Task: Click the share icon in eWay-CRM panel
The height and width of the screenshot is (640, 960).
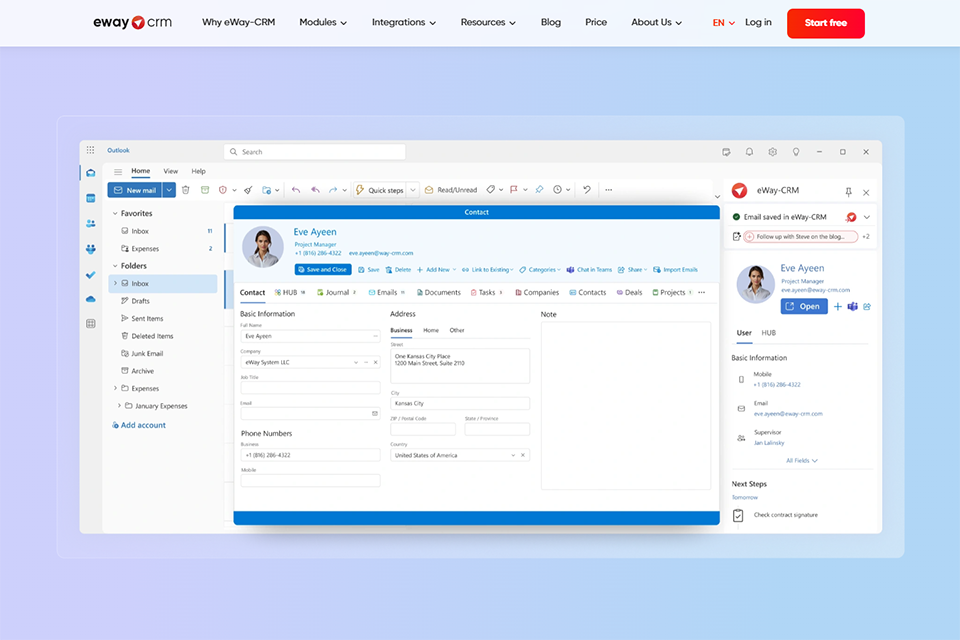Action: pos(867,306)
